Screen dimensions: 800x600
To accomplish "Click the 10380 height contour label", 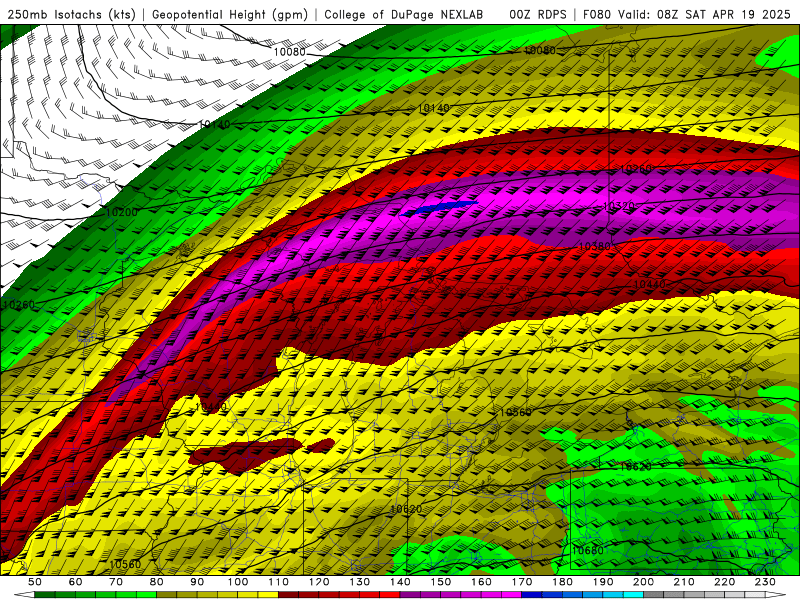I will point(594,246).
